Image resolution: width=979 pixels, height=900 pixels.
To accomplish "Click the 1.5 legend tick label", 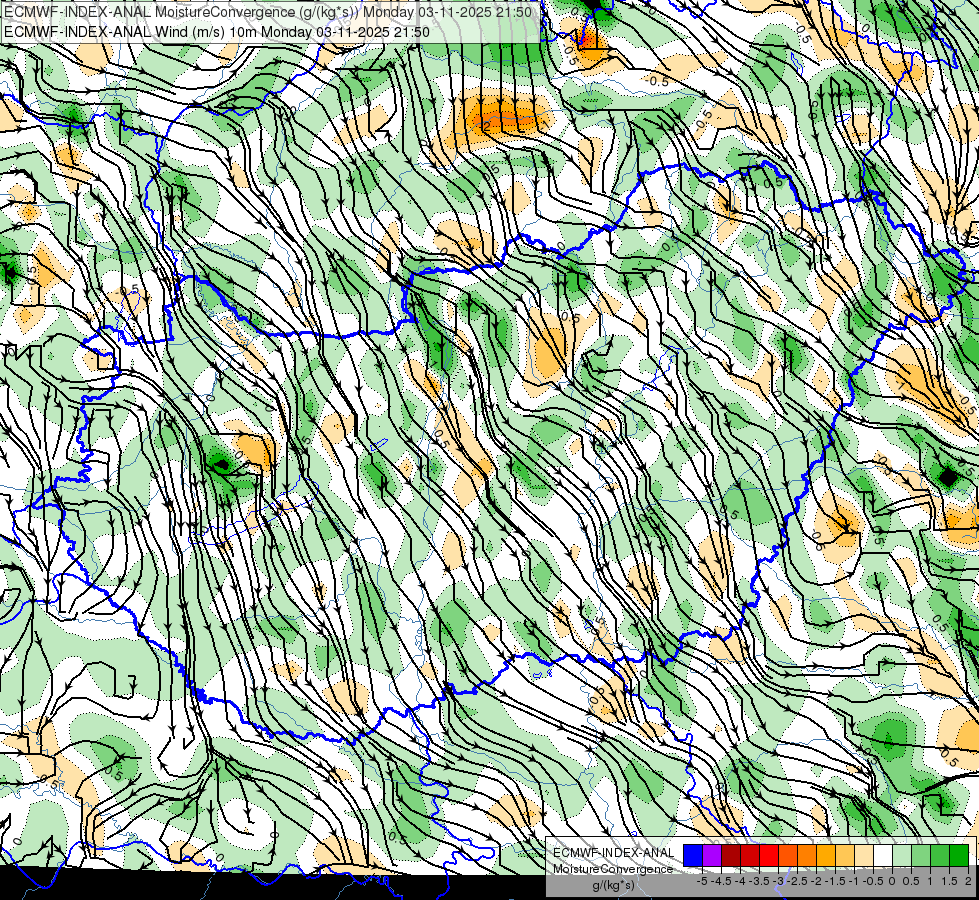I will click(949, 881).
